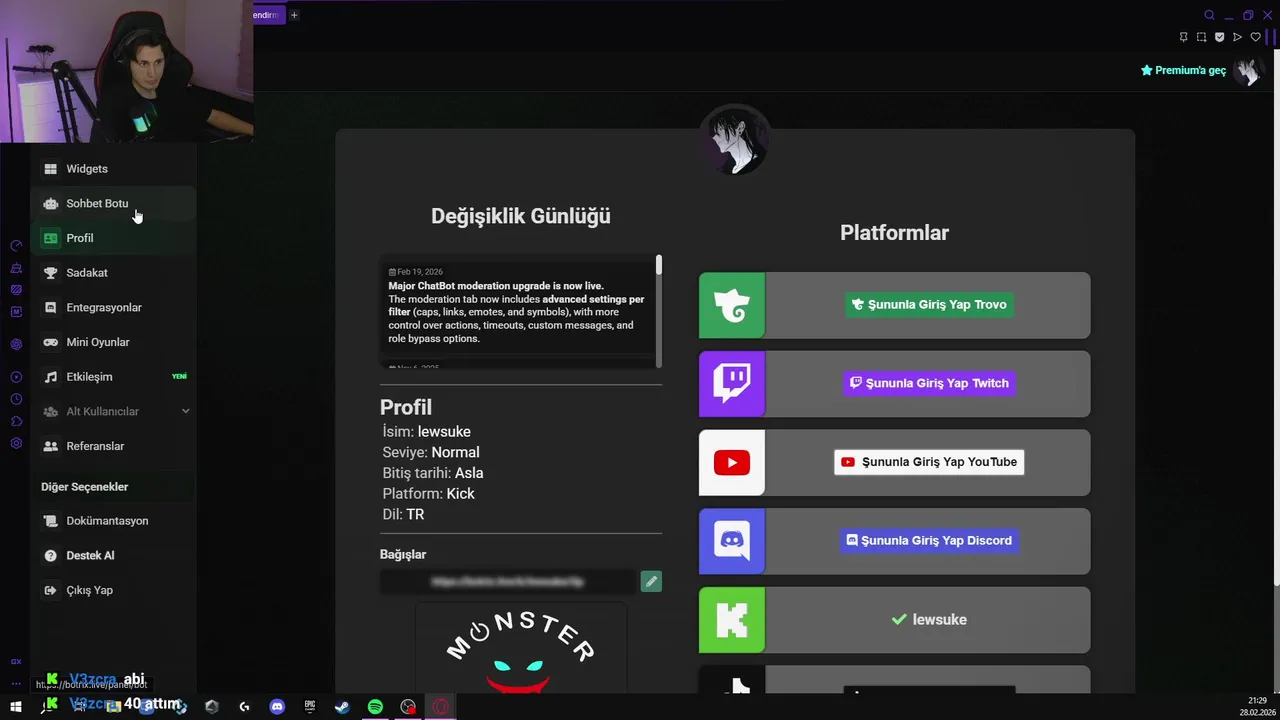Click the Widgets grid icon
Screen dimensions: 1280x720
click(50, 169)
